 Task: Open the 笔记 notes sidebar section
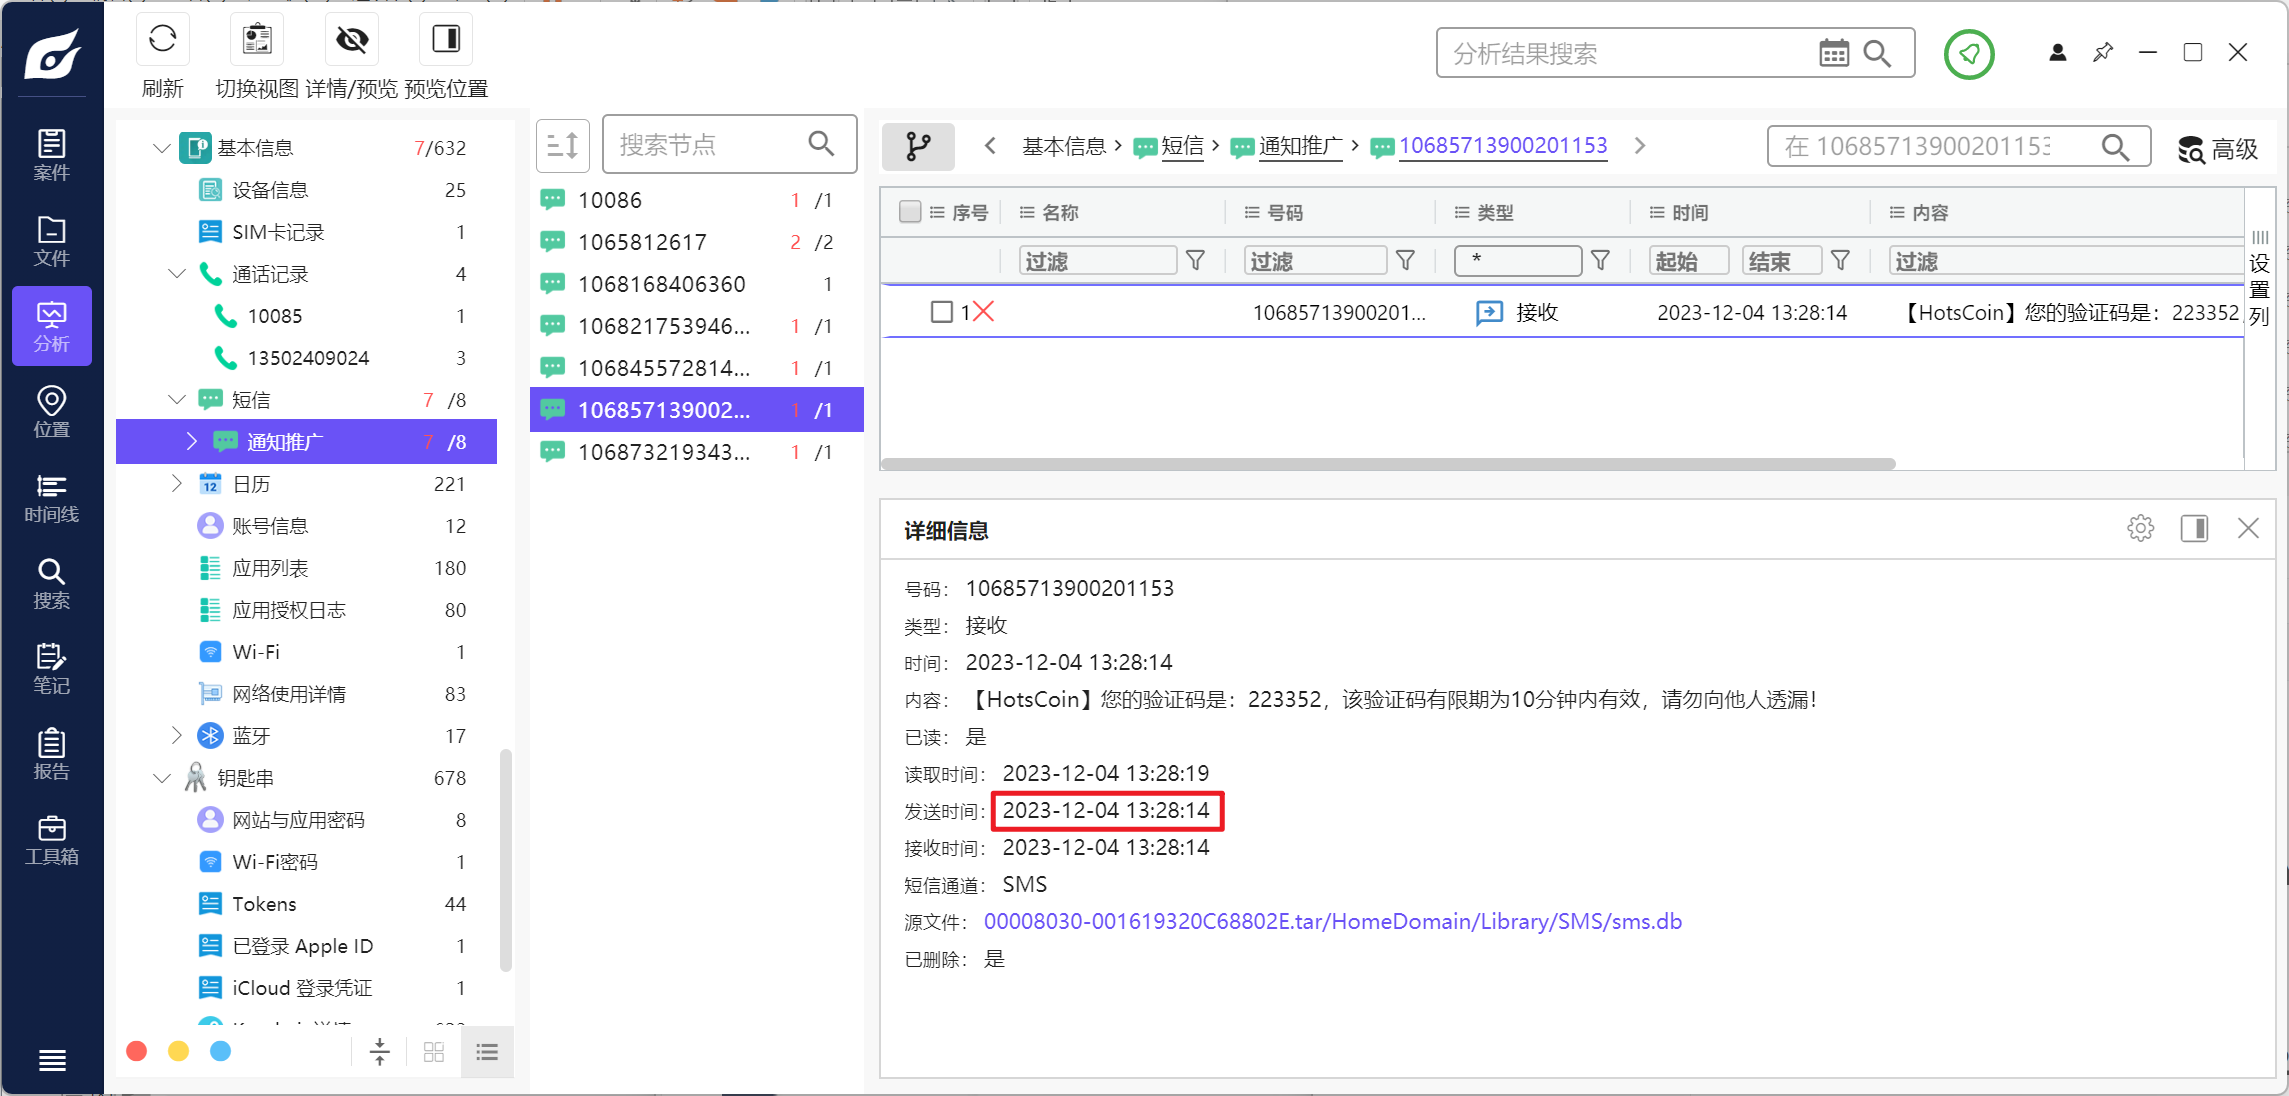tap(52, 669)
